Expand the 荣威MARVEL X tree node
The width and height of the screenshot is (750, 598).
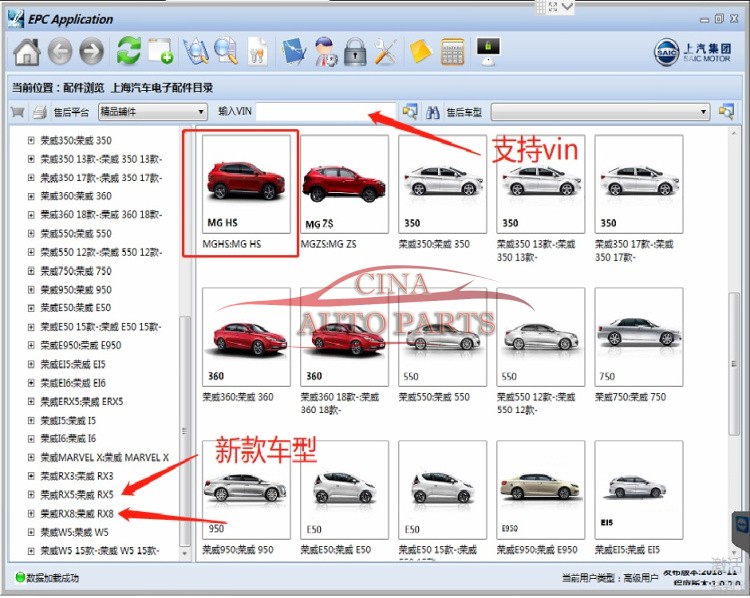pyautogui.click(x=31, y=457)
